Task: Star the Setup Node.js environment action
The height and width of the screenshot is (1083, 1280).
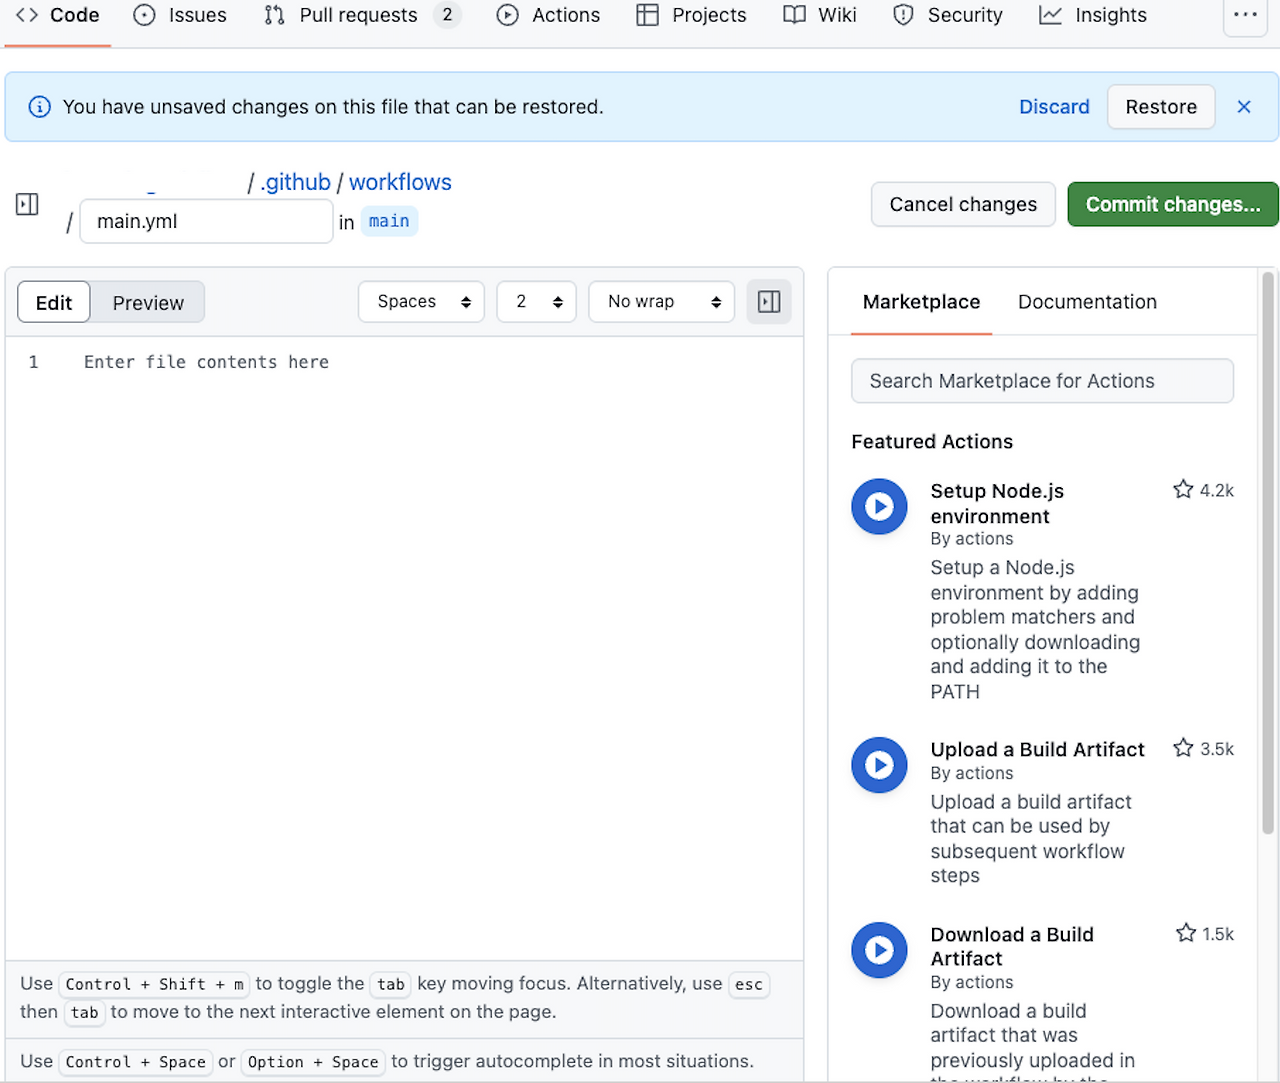Action: click(x=1184, y=489)
